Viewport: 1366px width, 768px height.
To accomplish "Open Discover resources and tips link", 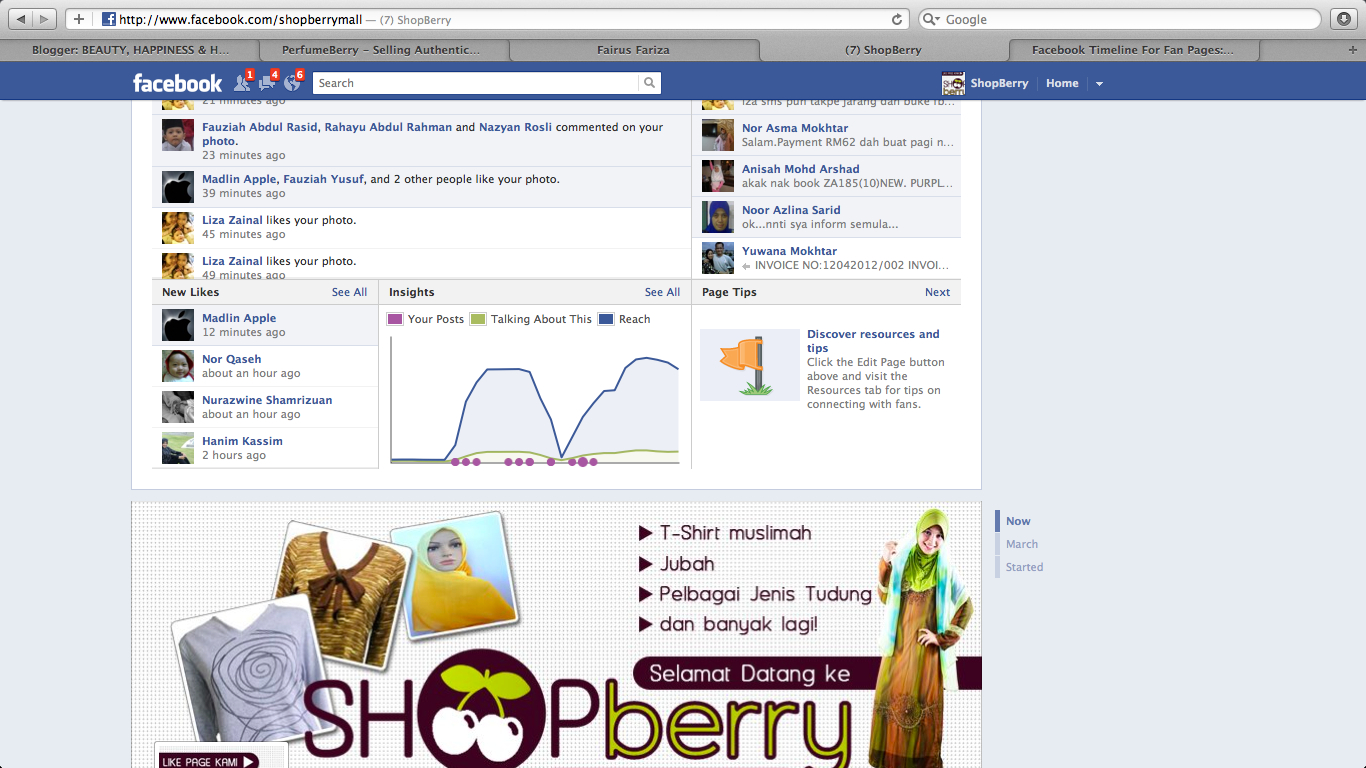I will click(x=873, y=341).
